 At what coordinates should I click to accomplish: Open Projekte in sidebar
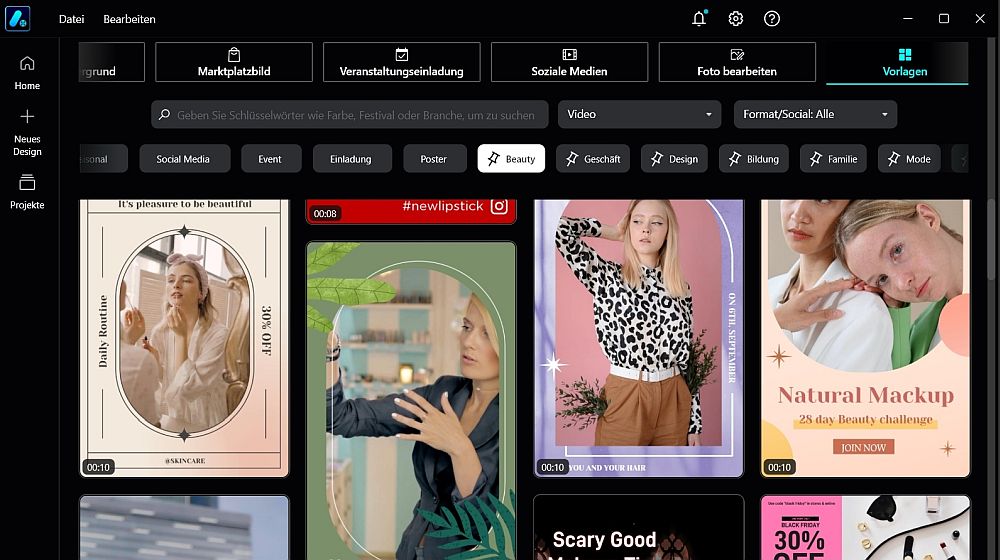point(27,191)
